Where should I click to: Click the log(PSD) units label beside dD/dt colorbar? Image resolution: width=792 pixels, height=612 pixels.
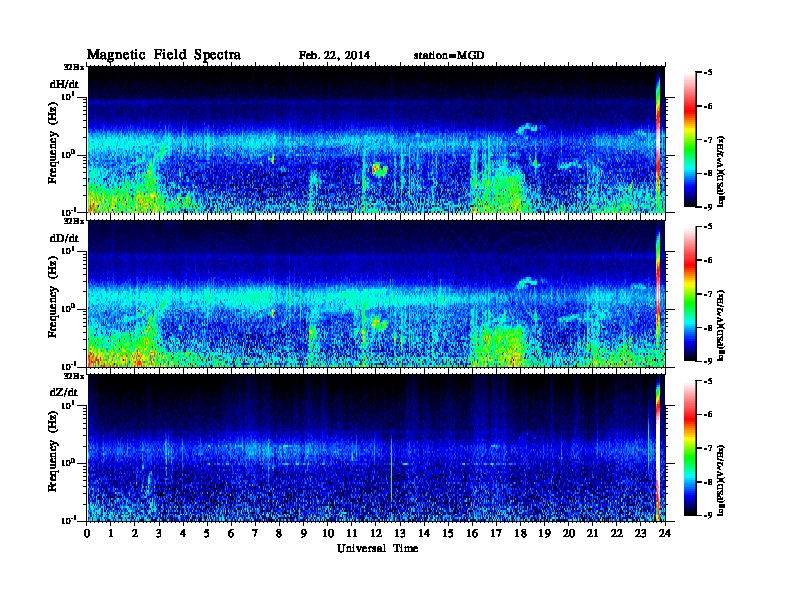(721, 325)
